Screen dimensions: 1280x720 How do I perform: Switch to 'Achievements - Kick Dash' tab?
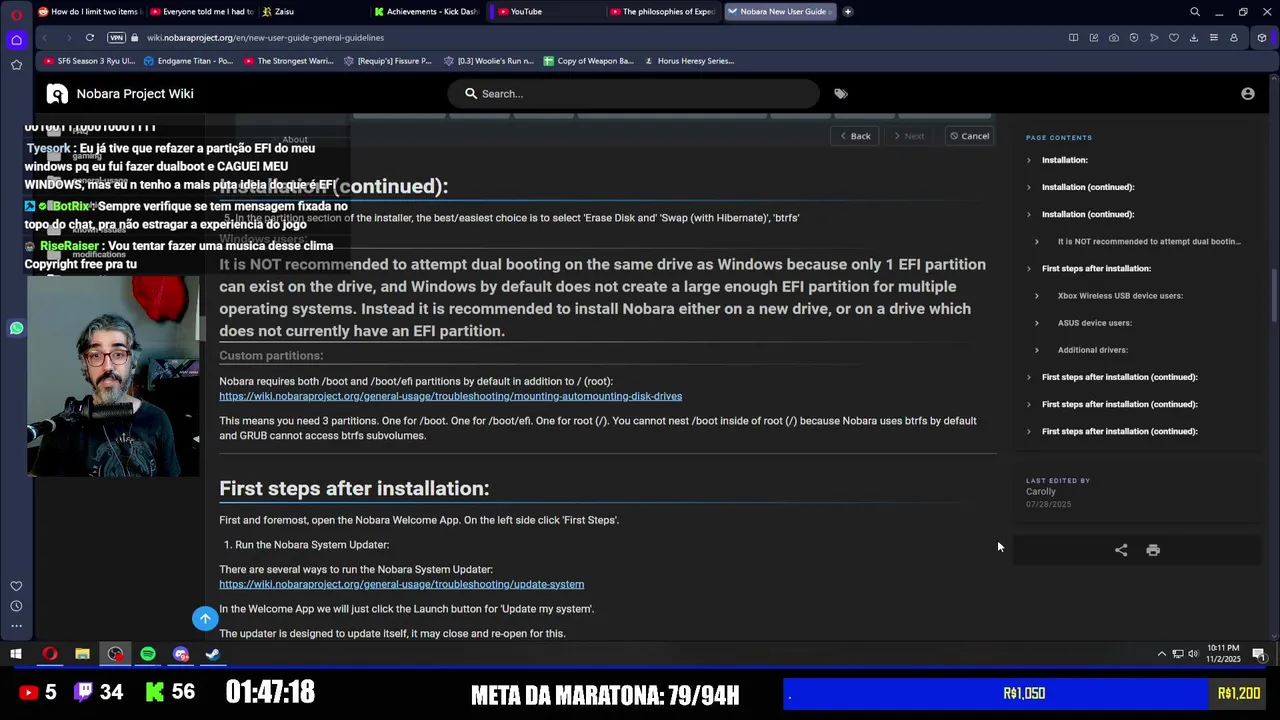click(428, 12)
